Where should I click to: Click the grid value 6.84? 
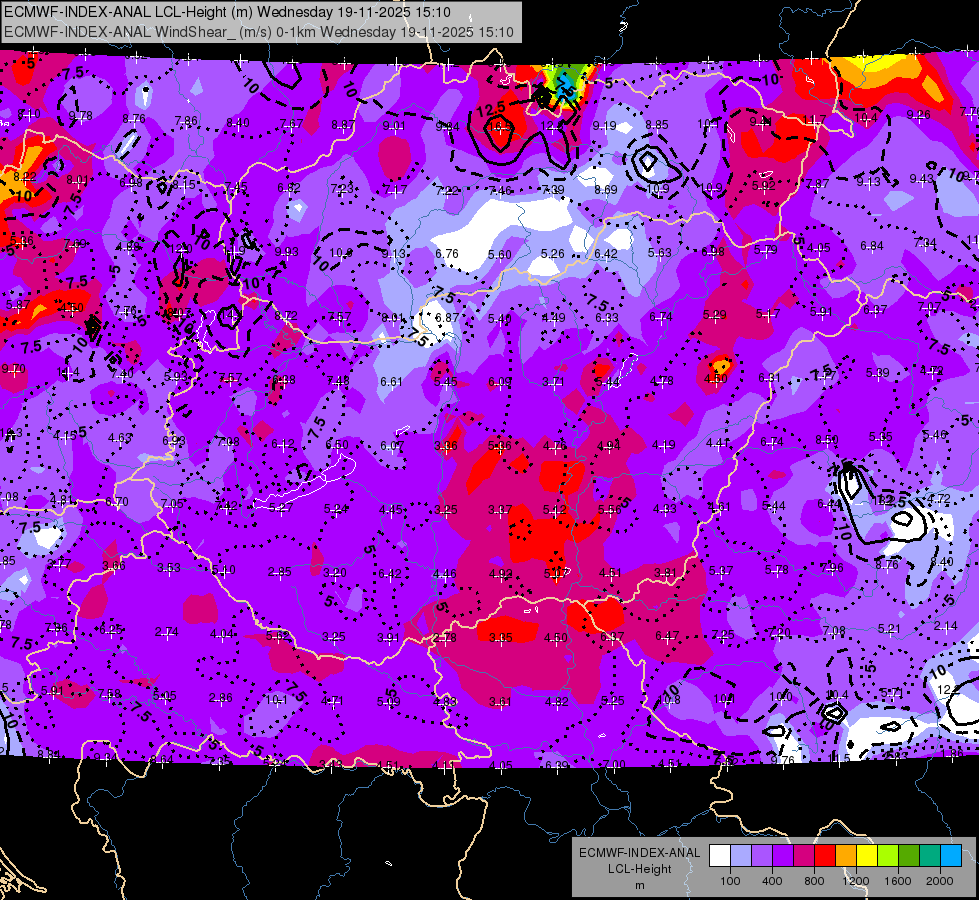(872, 245)
